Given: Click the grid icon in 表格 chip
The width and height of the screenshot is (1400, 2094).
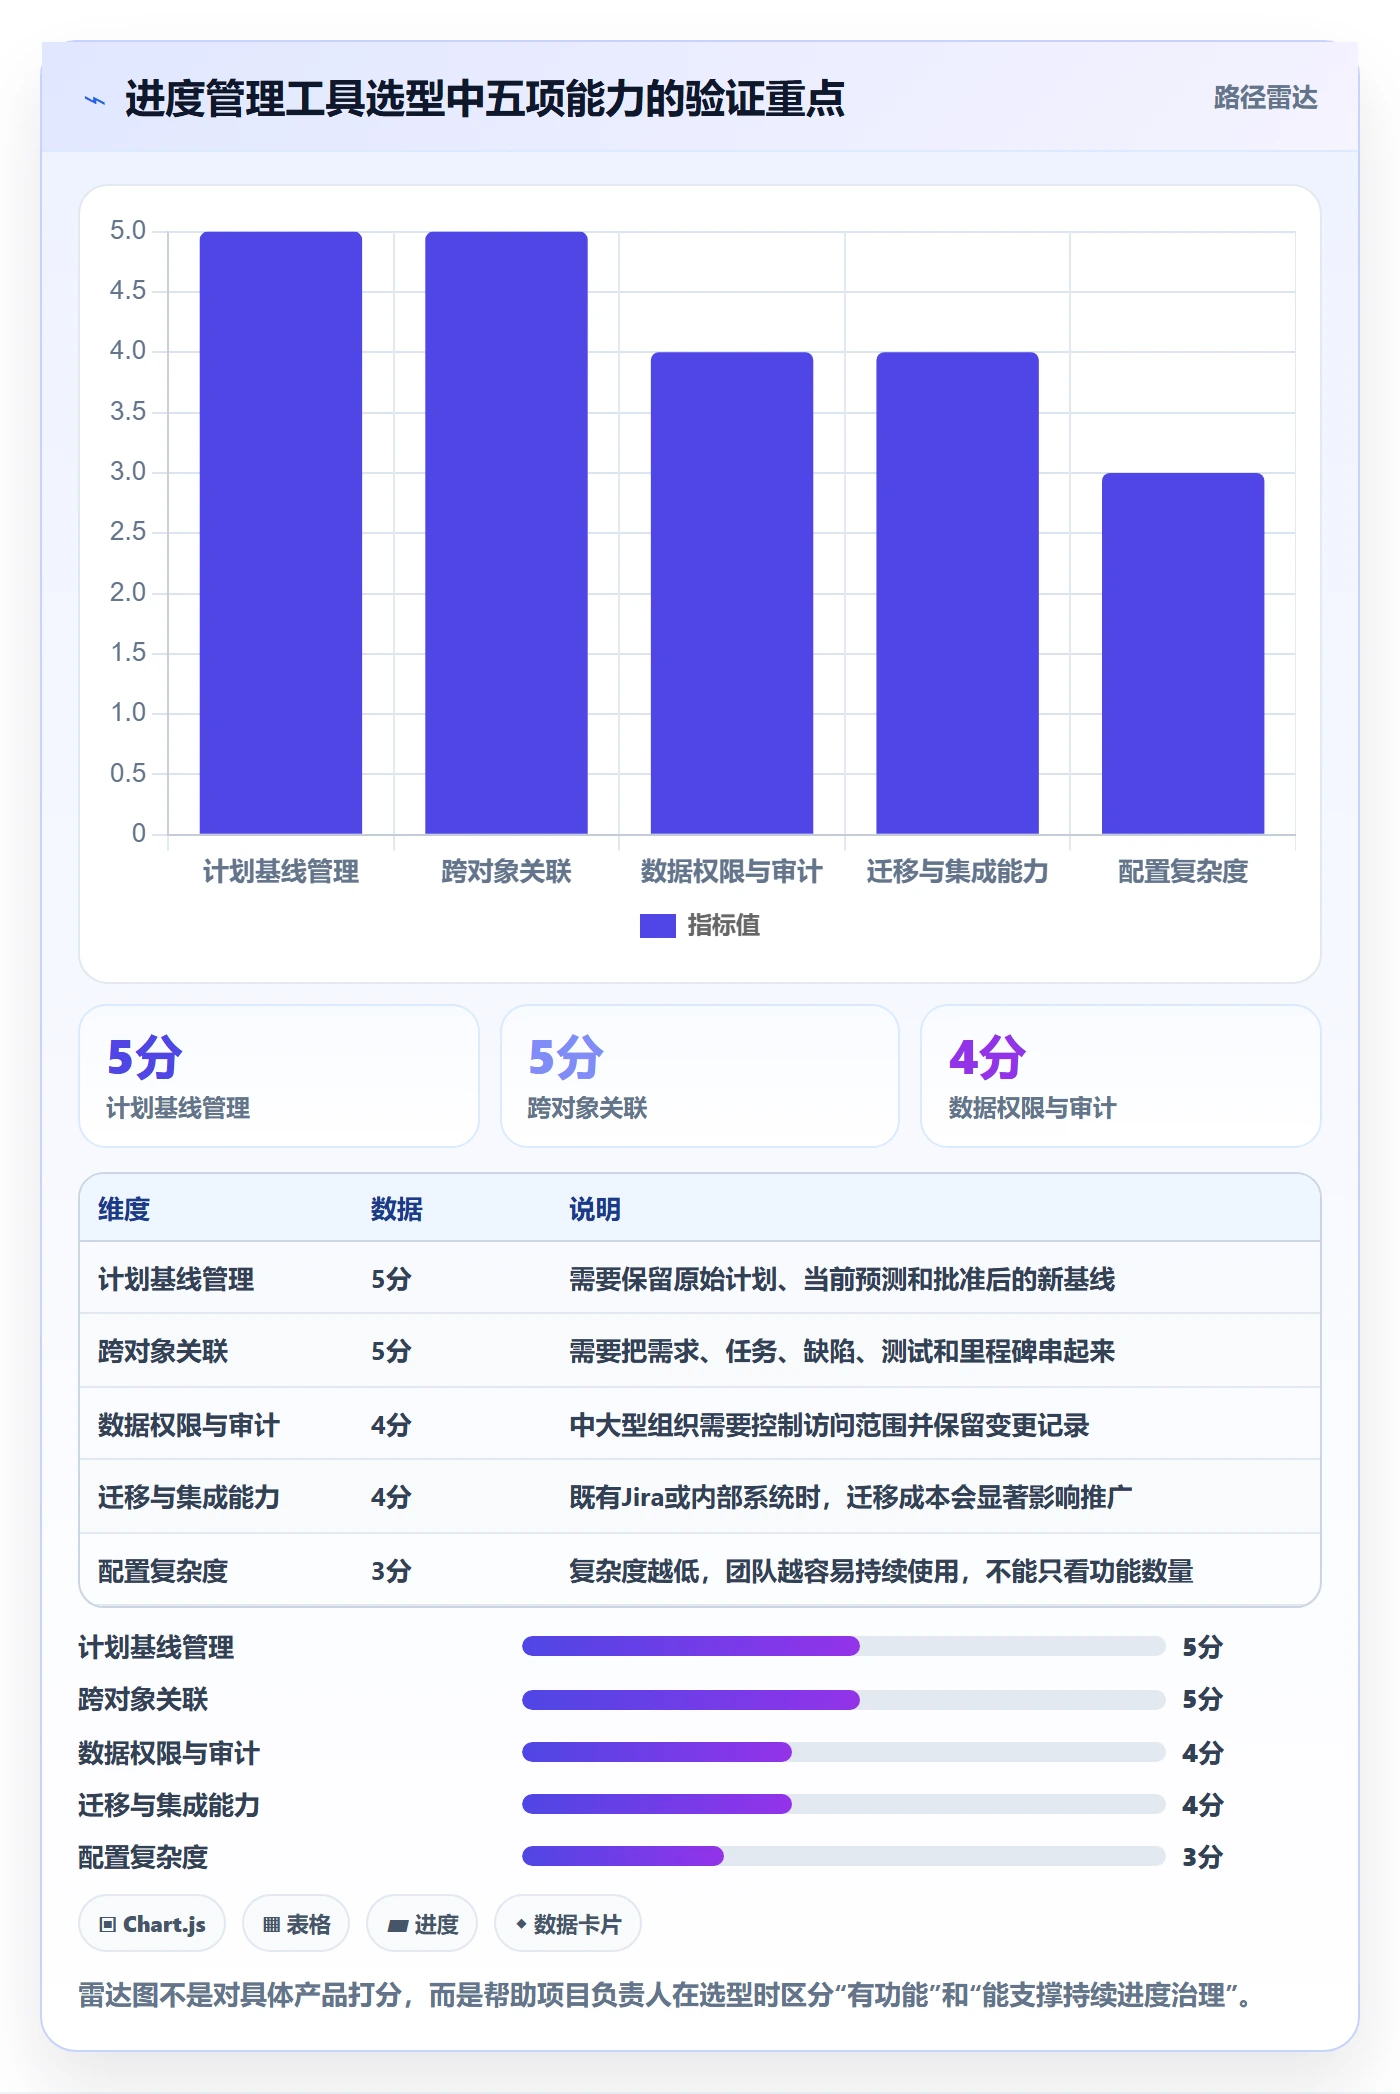Looking at the screenshot, I should [x=271, y=1925].
